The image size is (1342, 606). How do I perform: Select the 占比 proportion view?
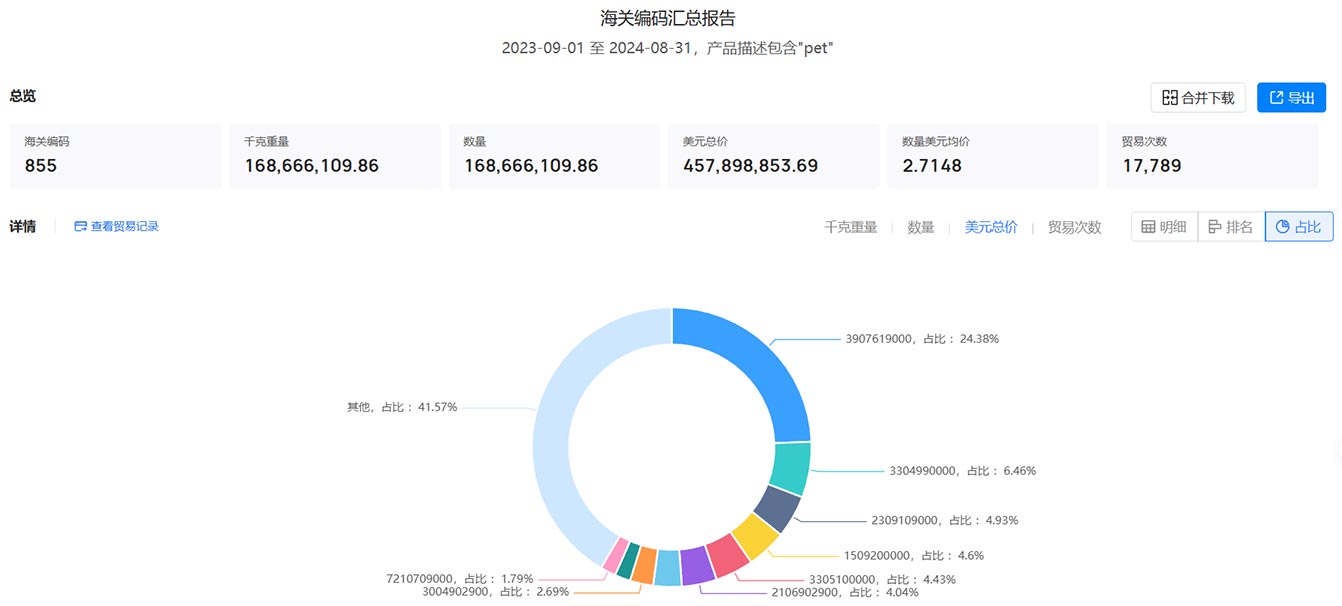tap(1299, 227)
